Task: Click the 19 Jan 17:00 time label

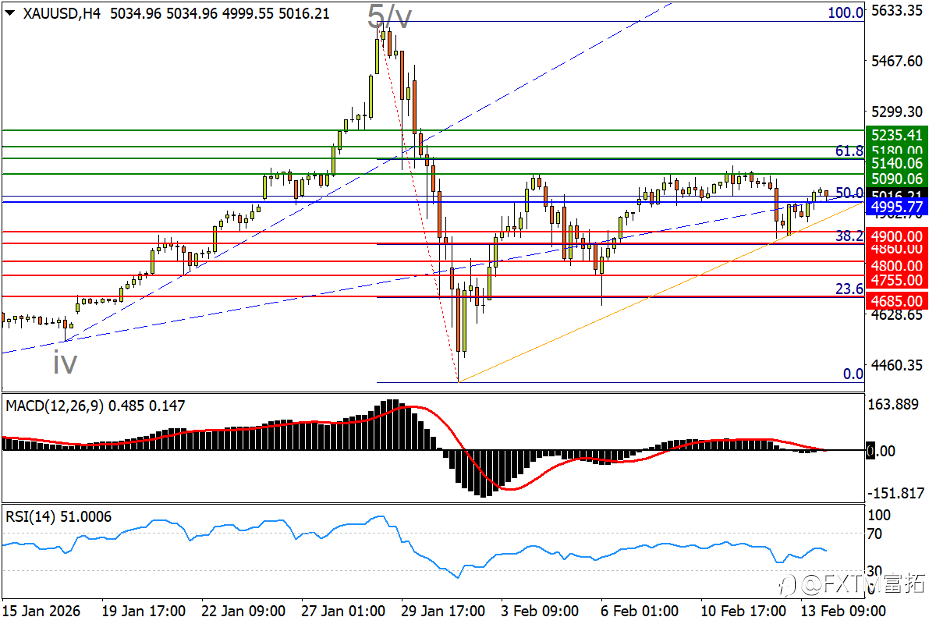Action: point(143,611)
